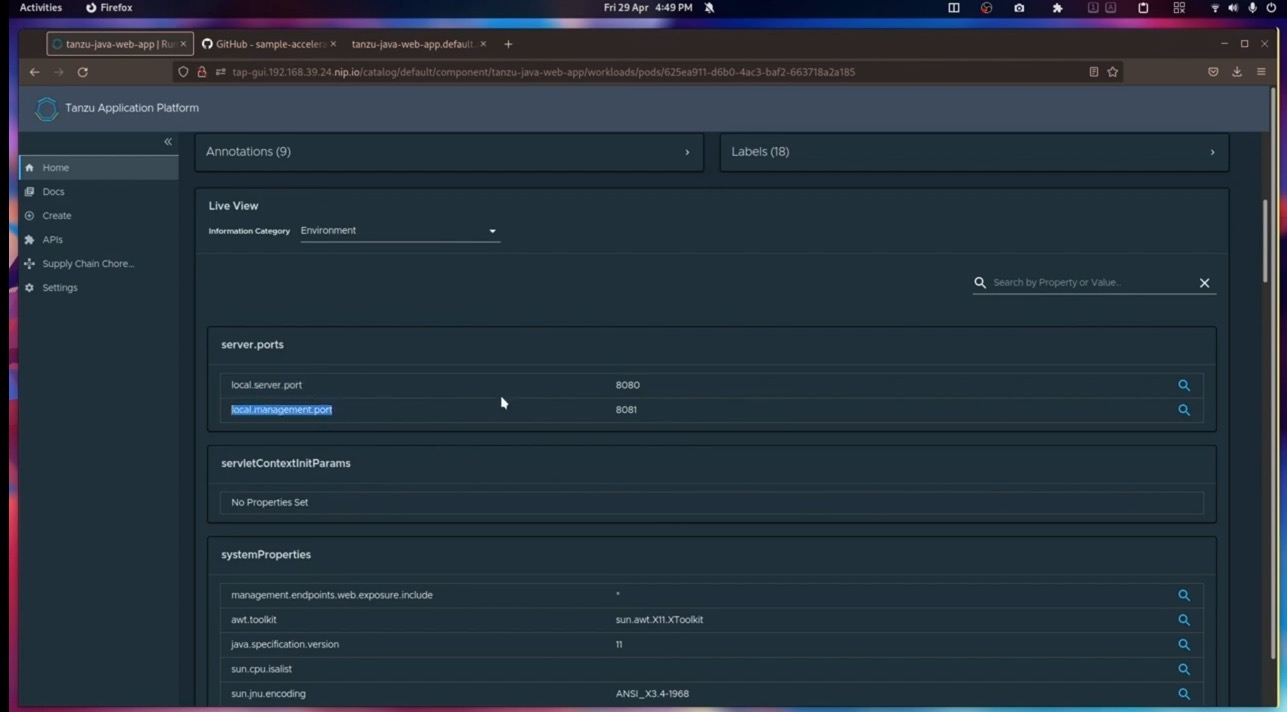Click the volume icon in top bar
Viewport: 1287px width, 712px height.
pos(1233,7)
